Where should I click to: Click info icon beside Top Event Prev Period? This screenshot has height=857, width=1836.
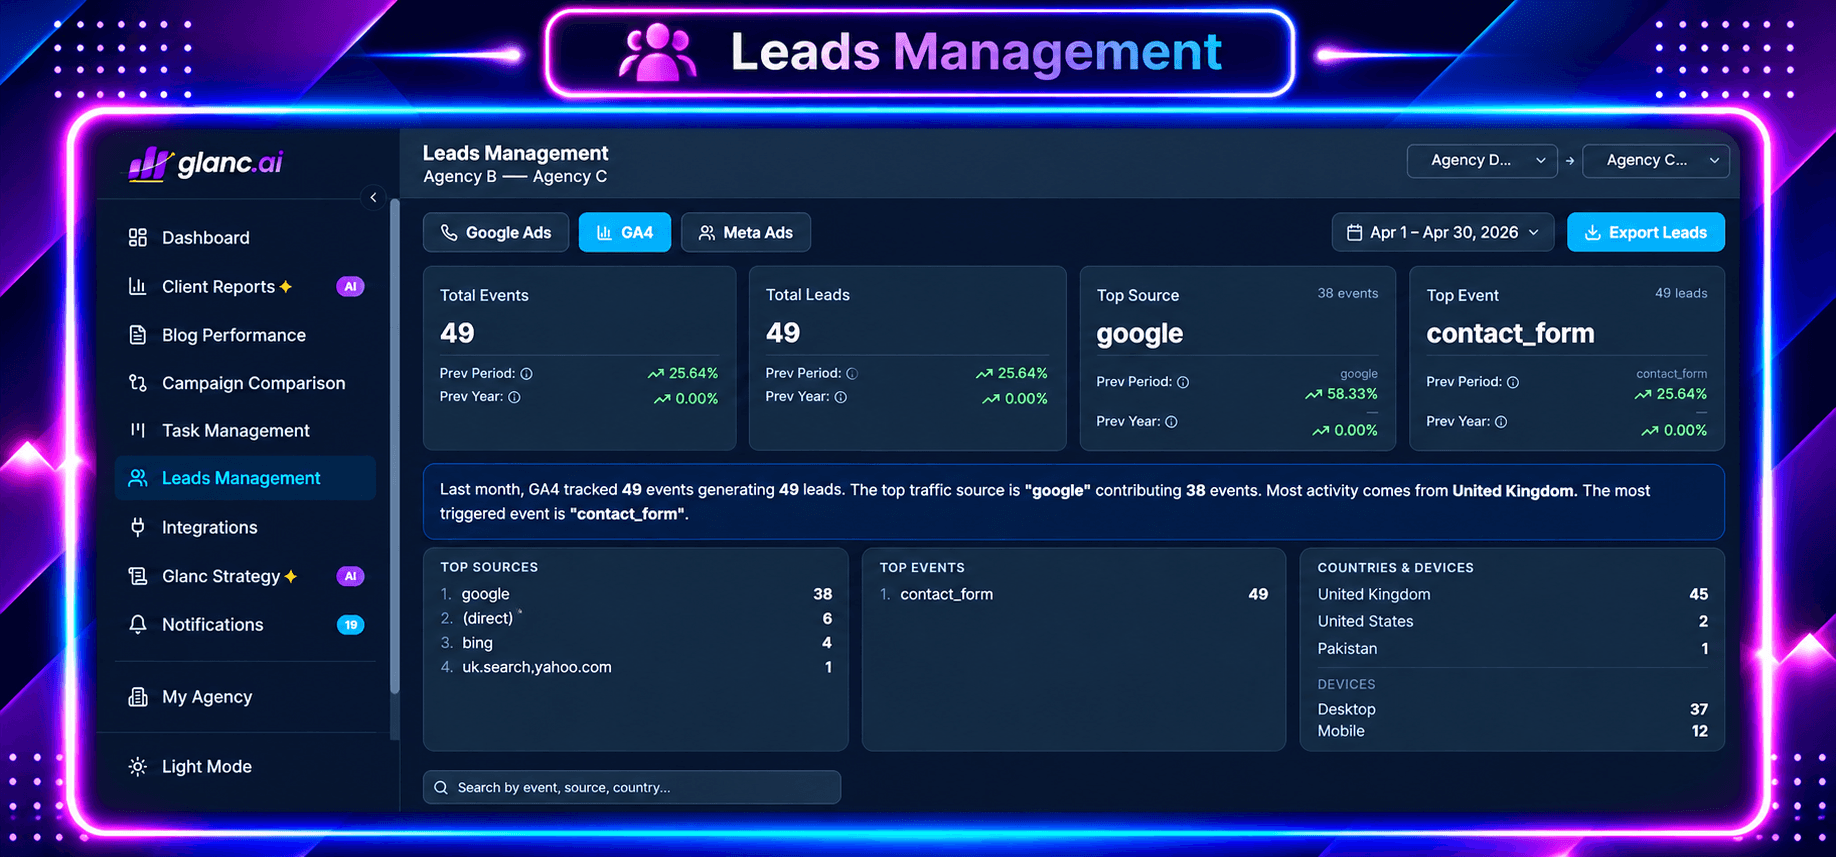click(1513, 382)
